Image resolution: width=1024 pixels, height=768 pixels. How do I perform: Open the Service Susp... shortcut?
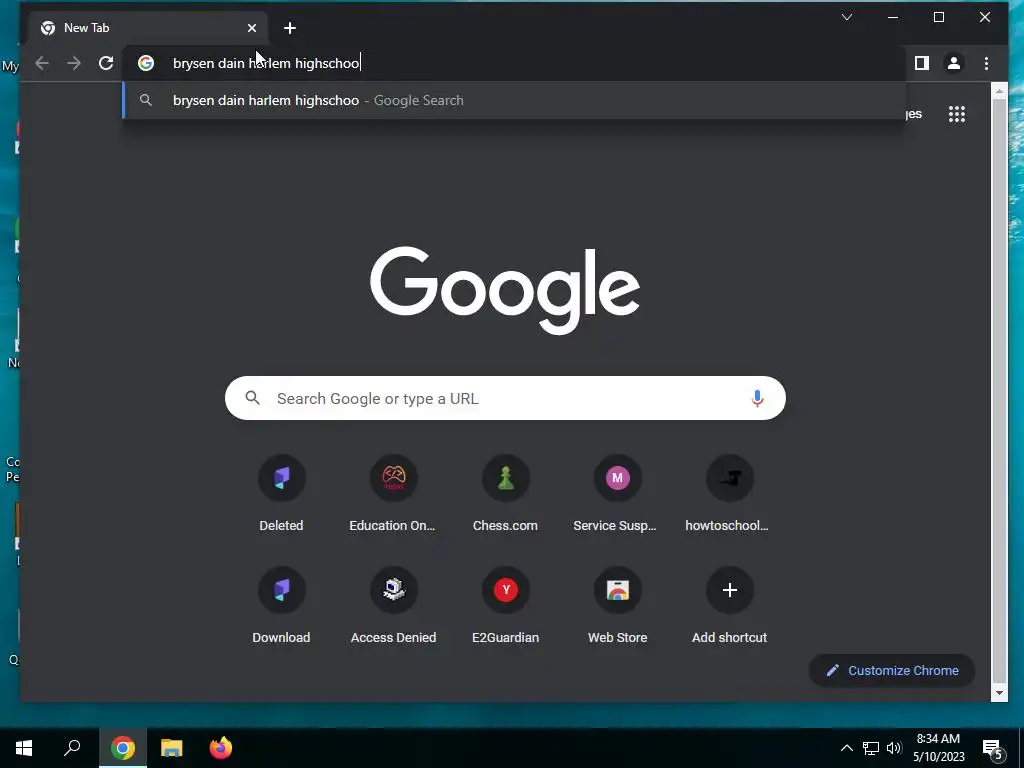617,494
